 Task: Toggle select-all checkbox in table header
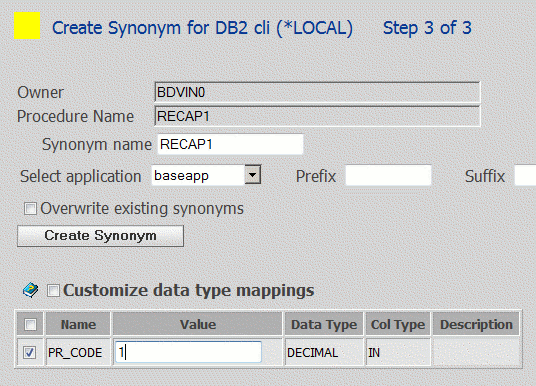click(x=30, y=324)
